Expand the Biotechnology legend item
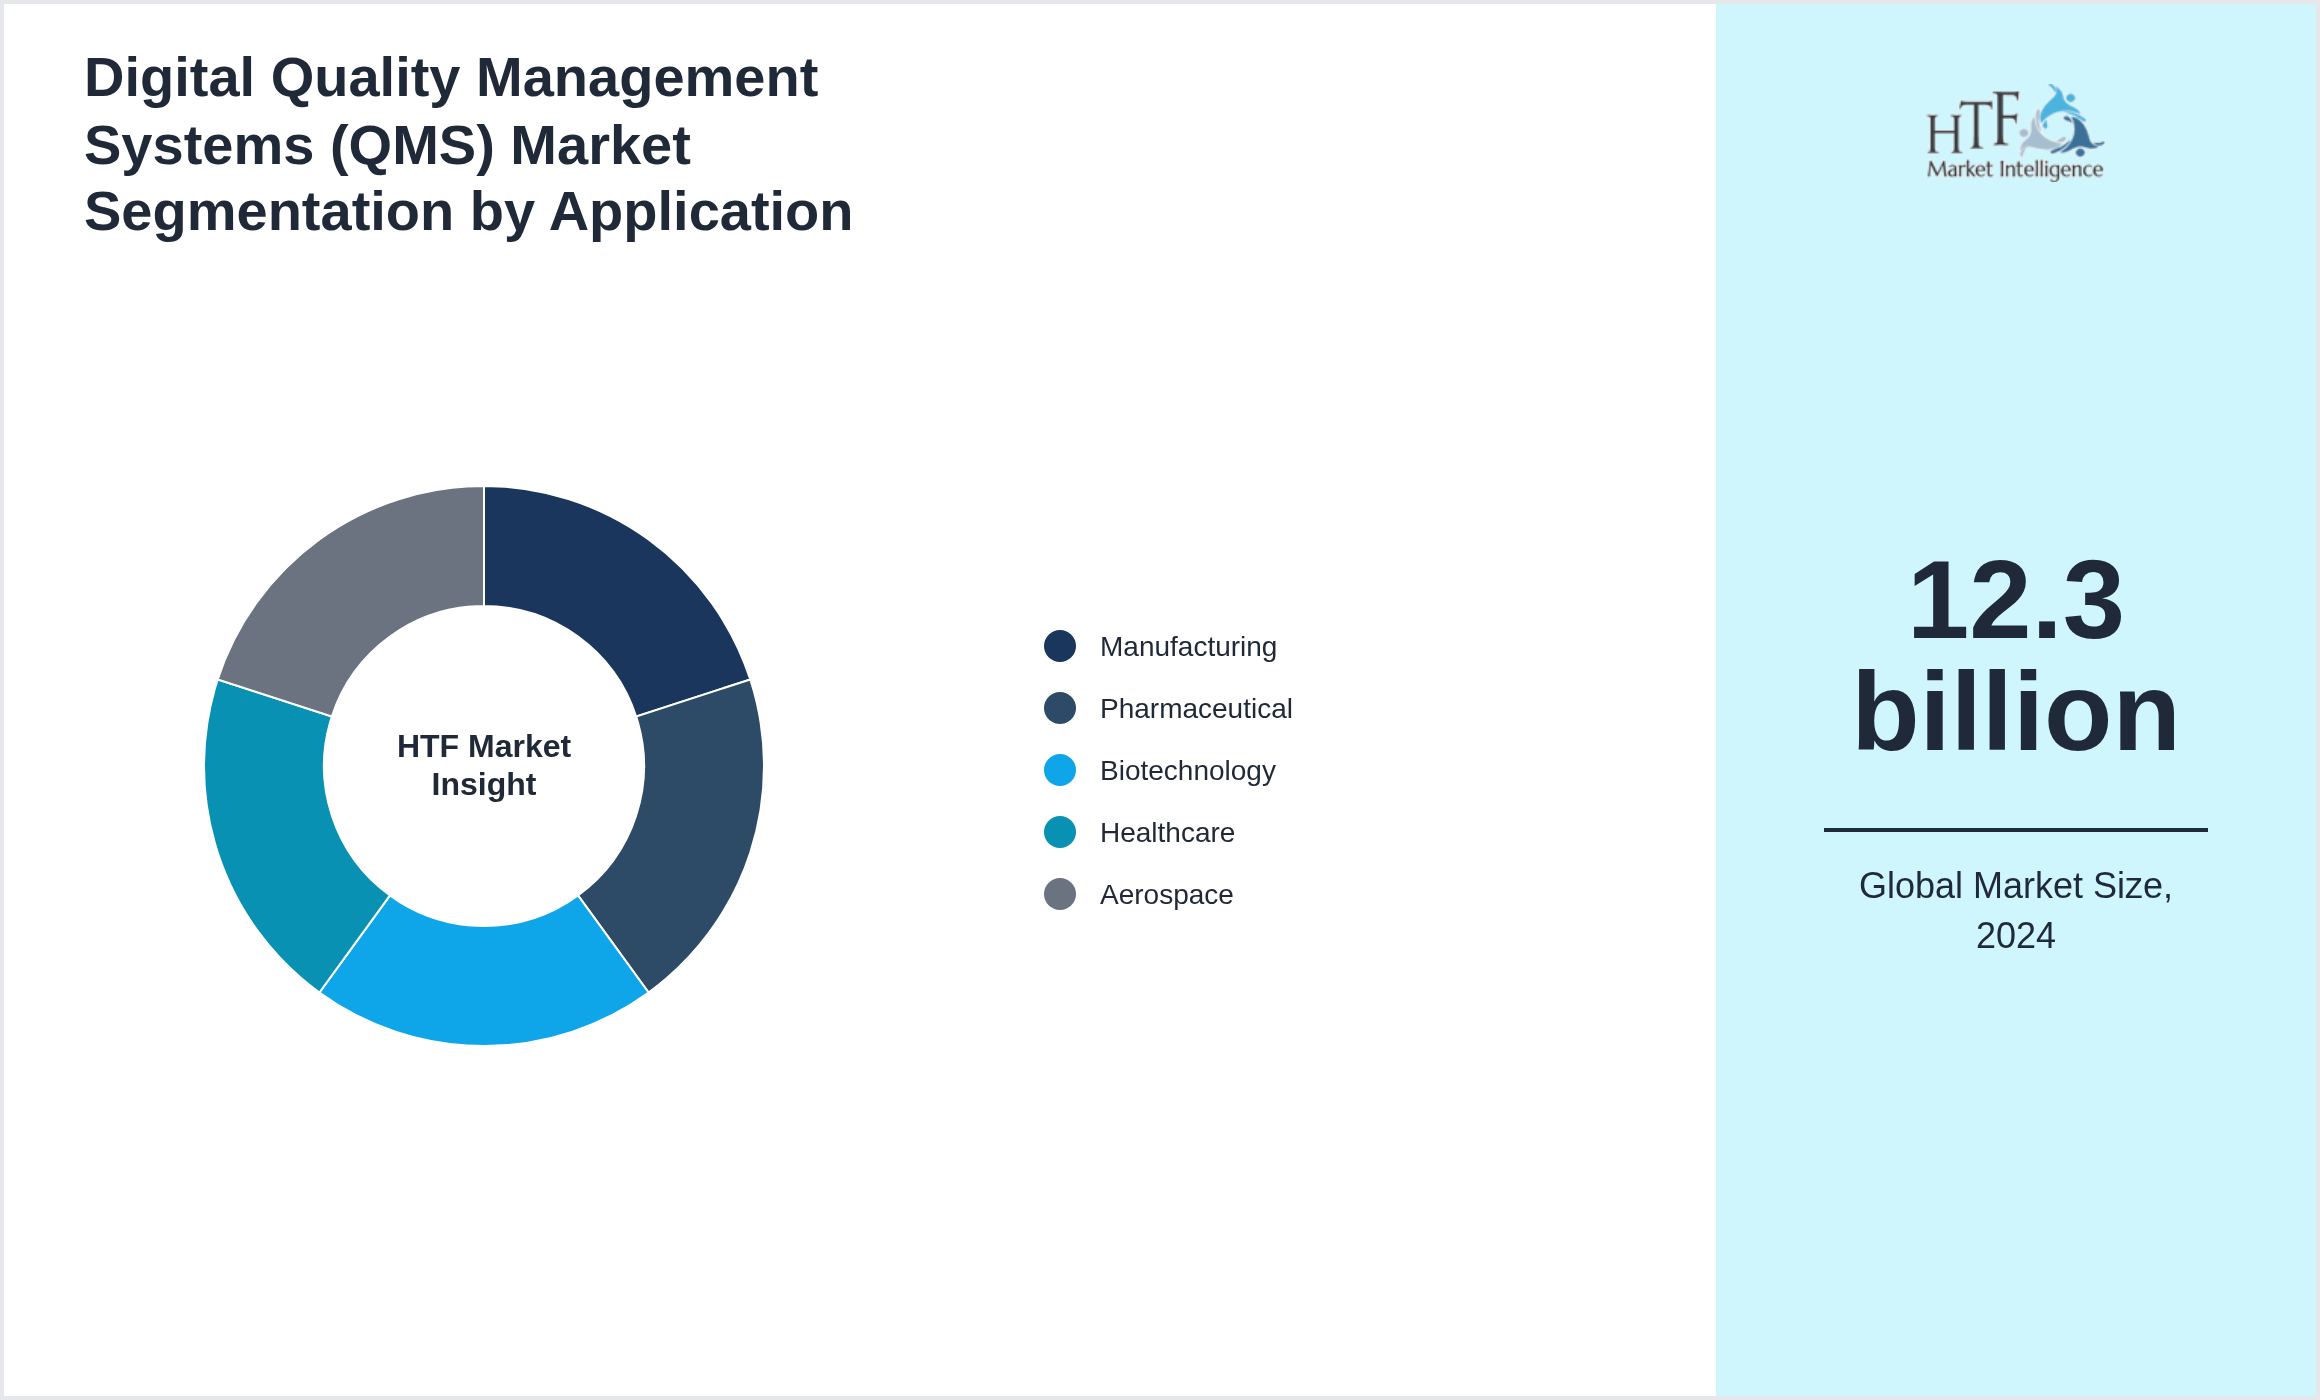Image resolution: width=2320 pixels, height=1400 pixels. 1188,770
